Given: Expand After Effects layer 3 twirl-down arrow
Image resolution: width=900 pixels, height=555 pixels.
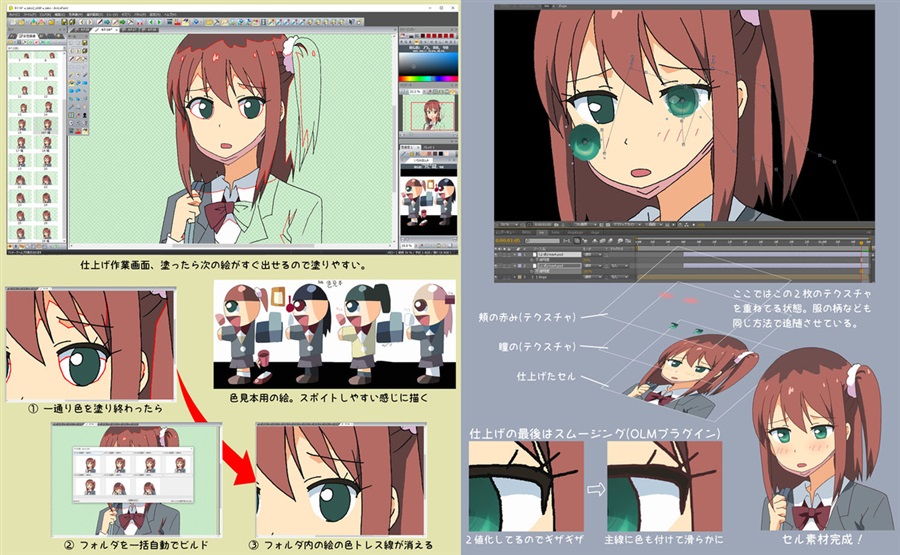Looking at the screenshot, I should (x=515, y=277).
